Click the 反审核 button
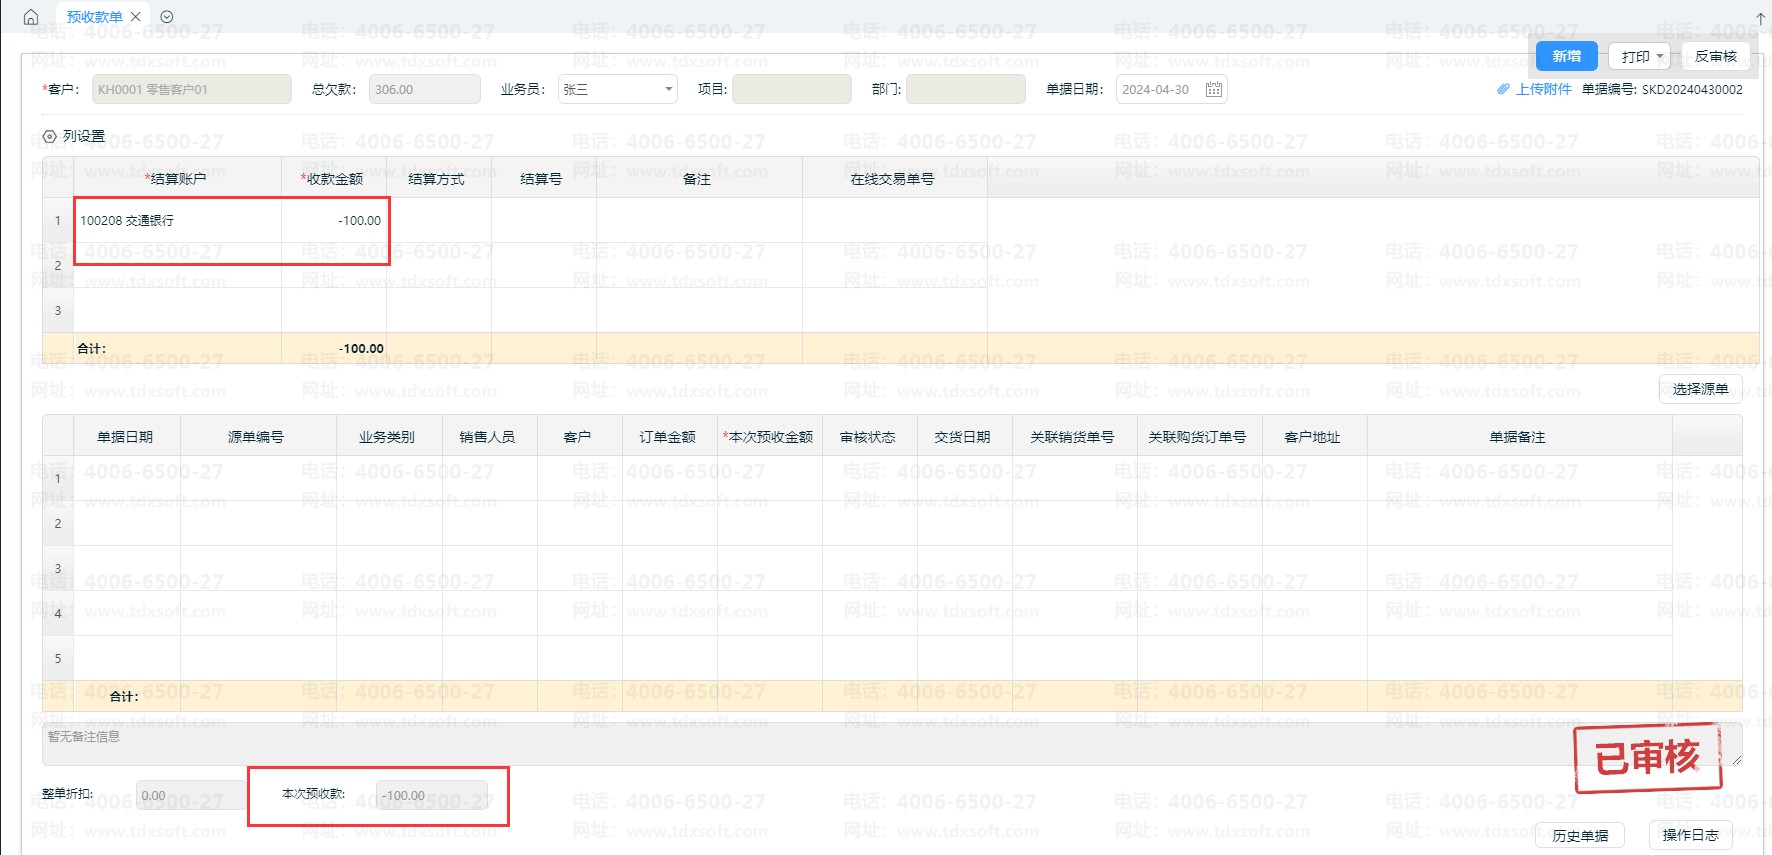1772x855 pixels. 1715,57
